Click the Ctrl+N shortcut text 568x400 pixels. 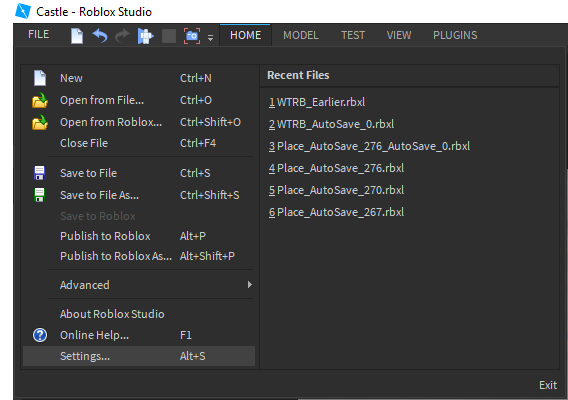click(196, 78)
